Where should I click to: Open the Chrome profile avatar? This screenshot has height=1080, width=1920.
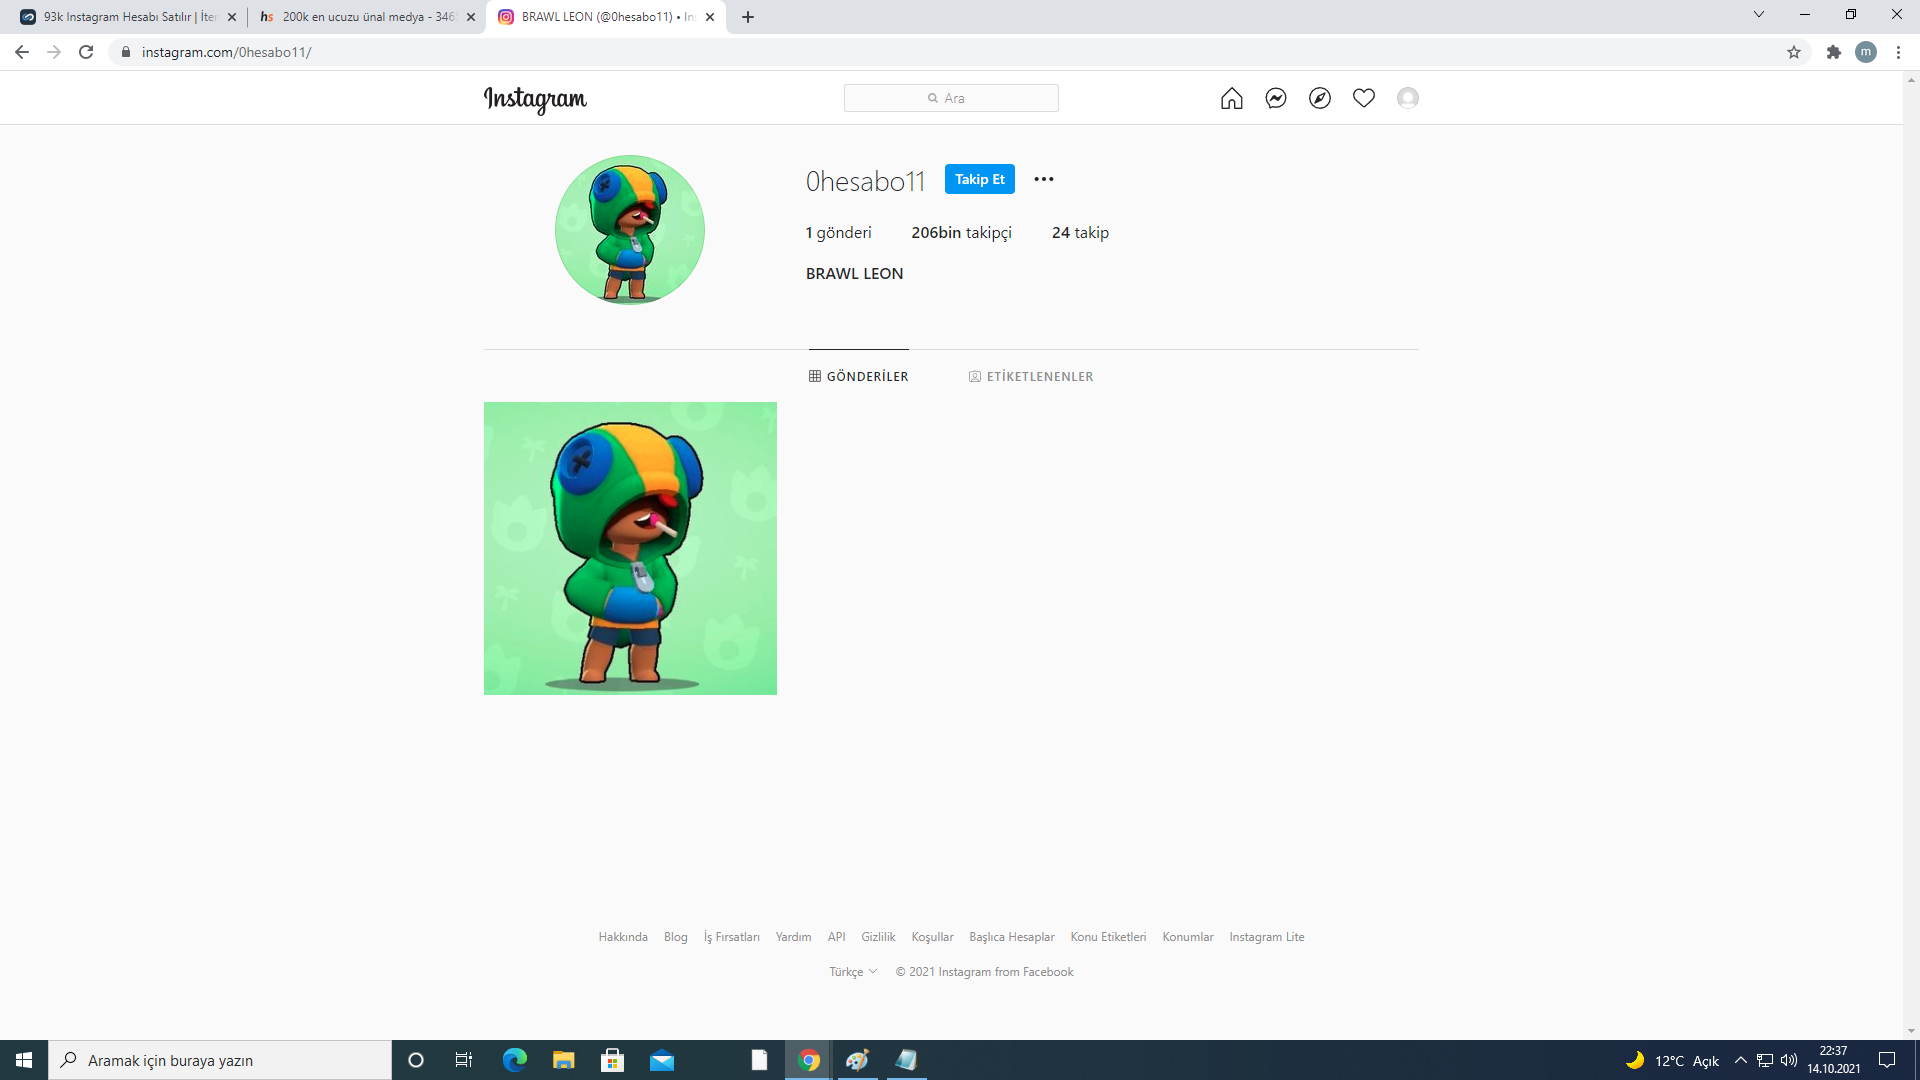click(1865, 52)
